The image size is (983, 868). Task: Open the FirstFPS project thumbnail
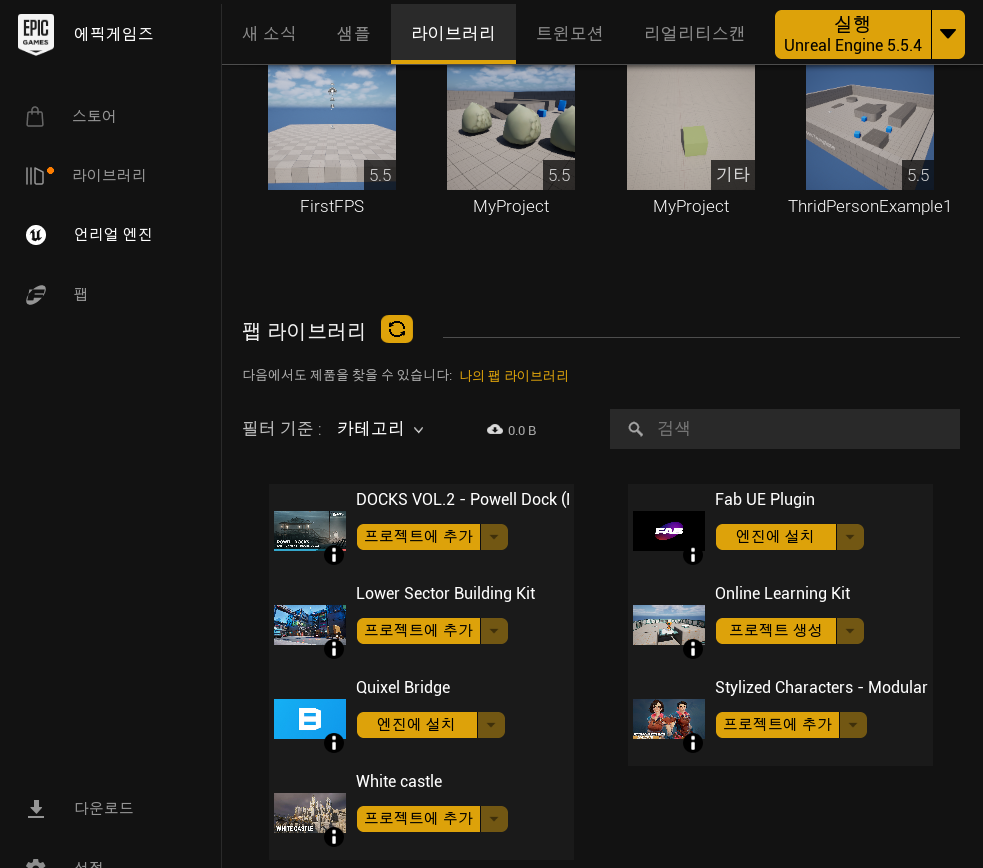[x=332, y=127]
